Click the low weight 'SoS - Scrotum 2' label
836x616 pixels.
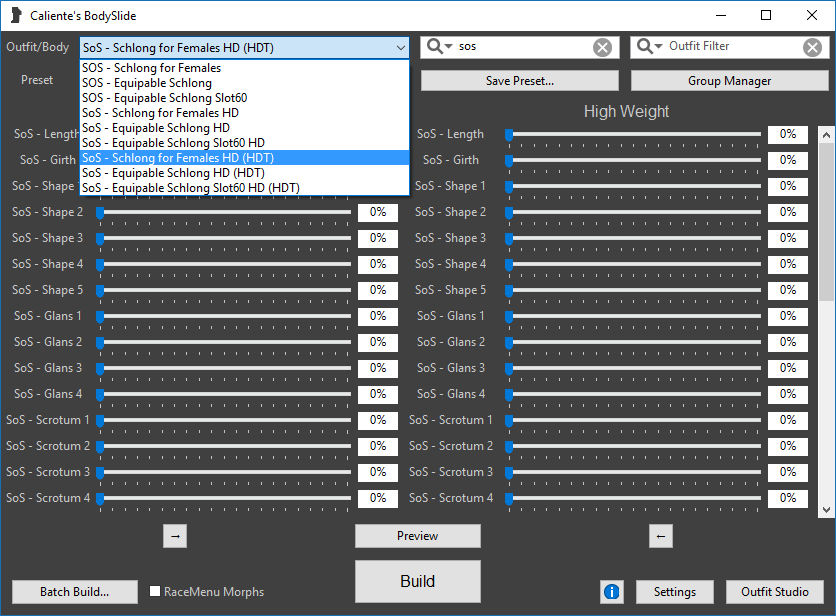48,446
